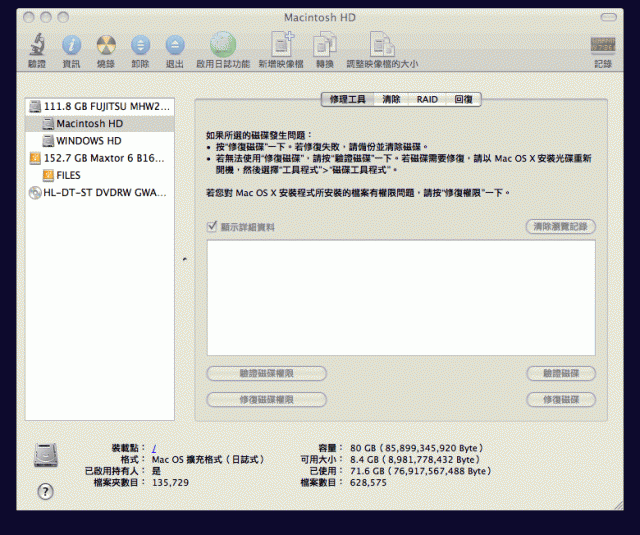Click the folder count 135,729
640x535 pixels.
pyautogui.click(x=170, y=482)
